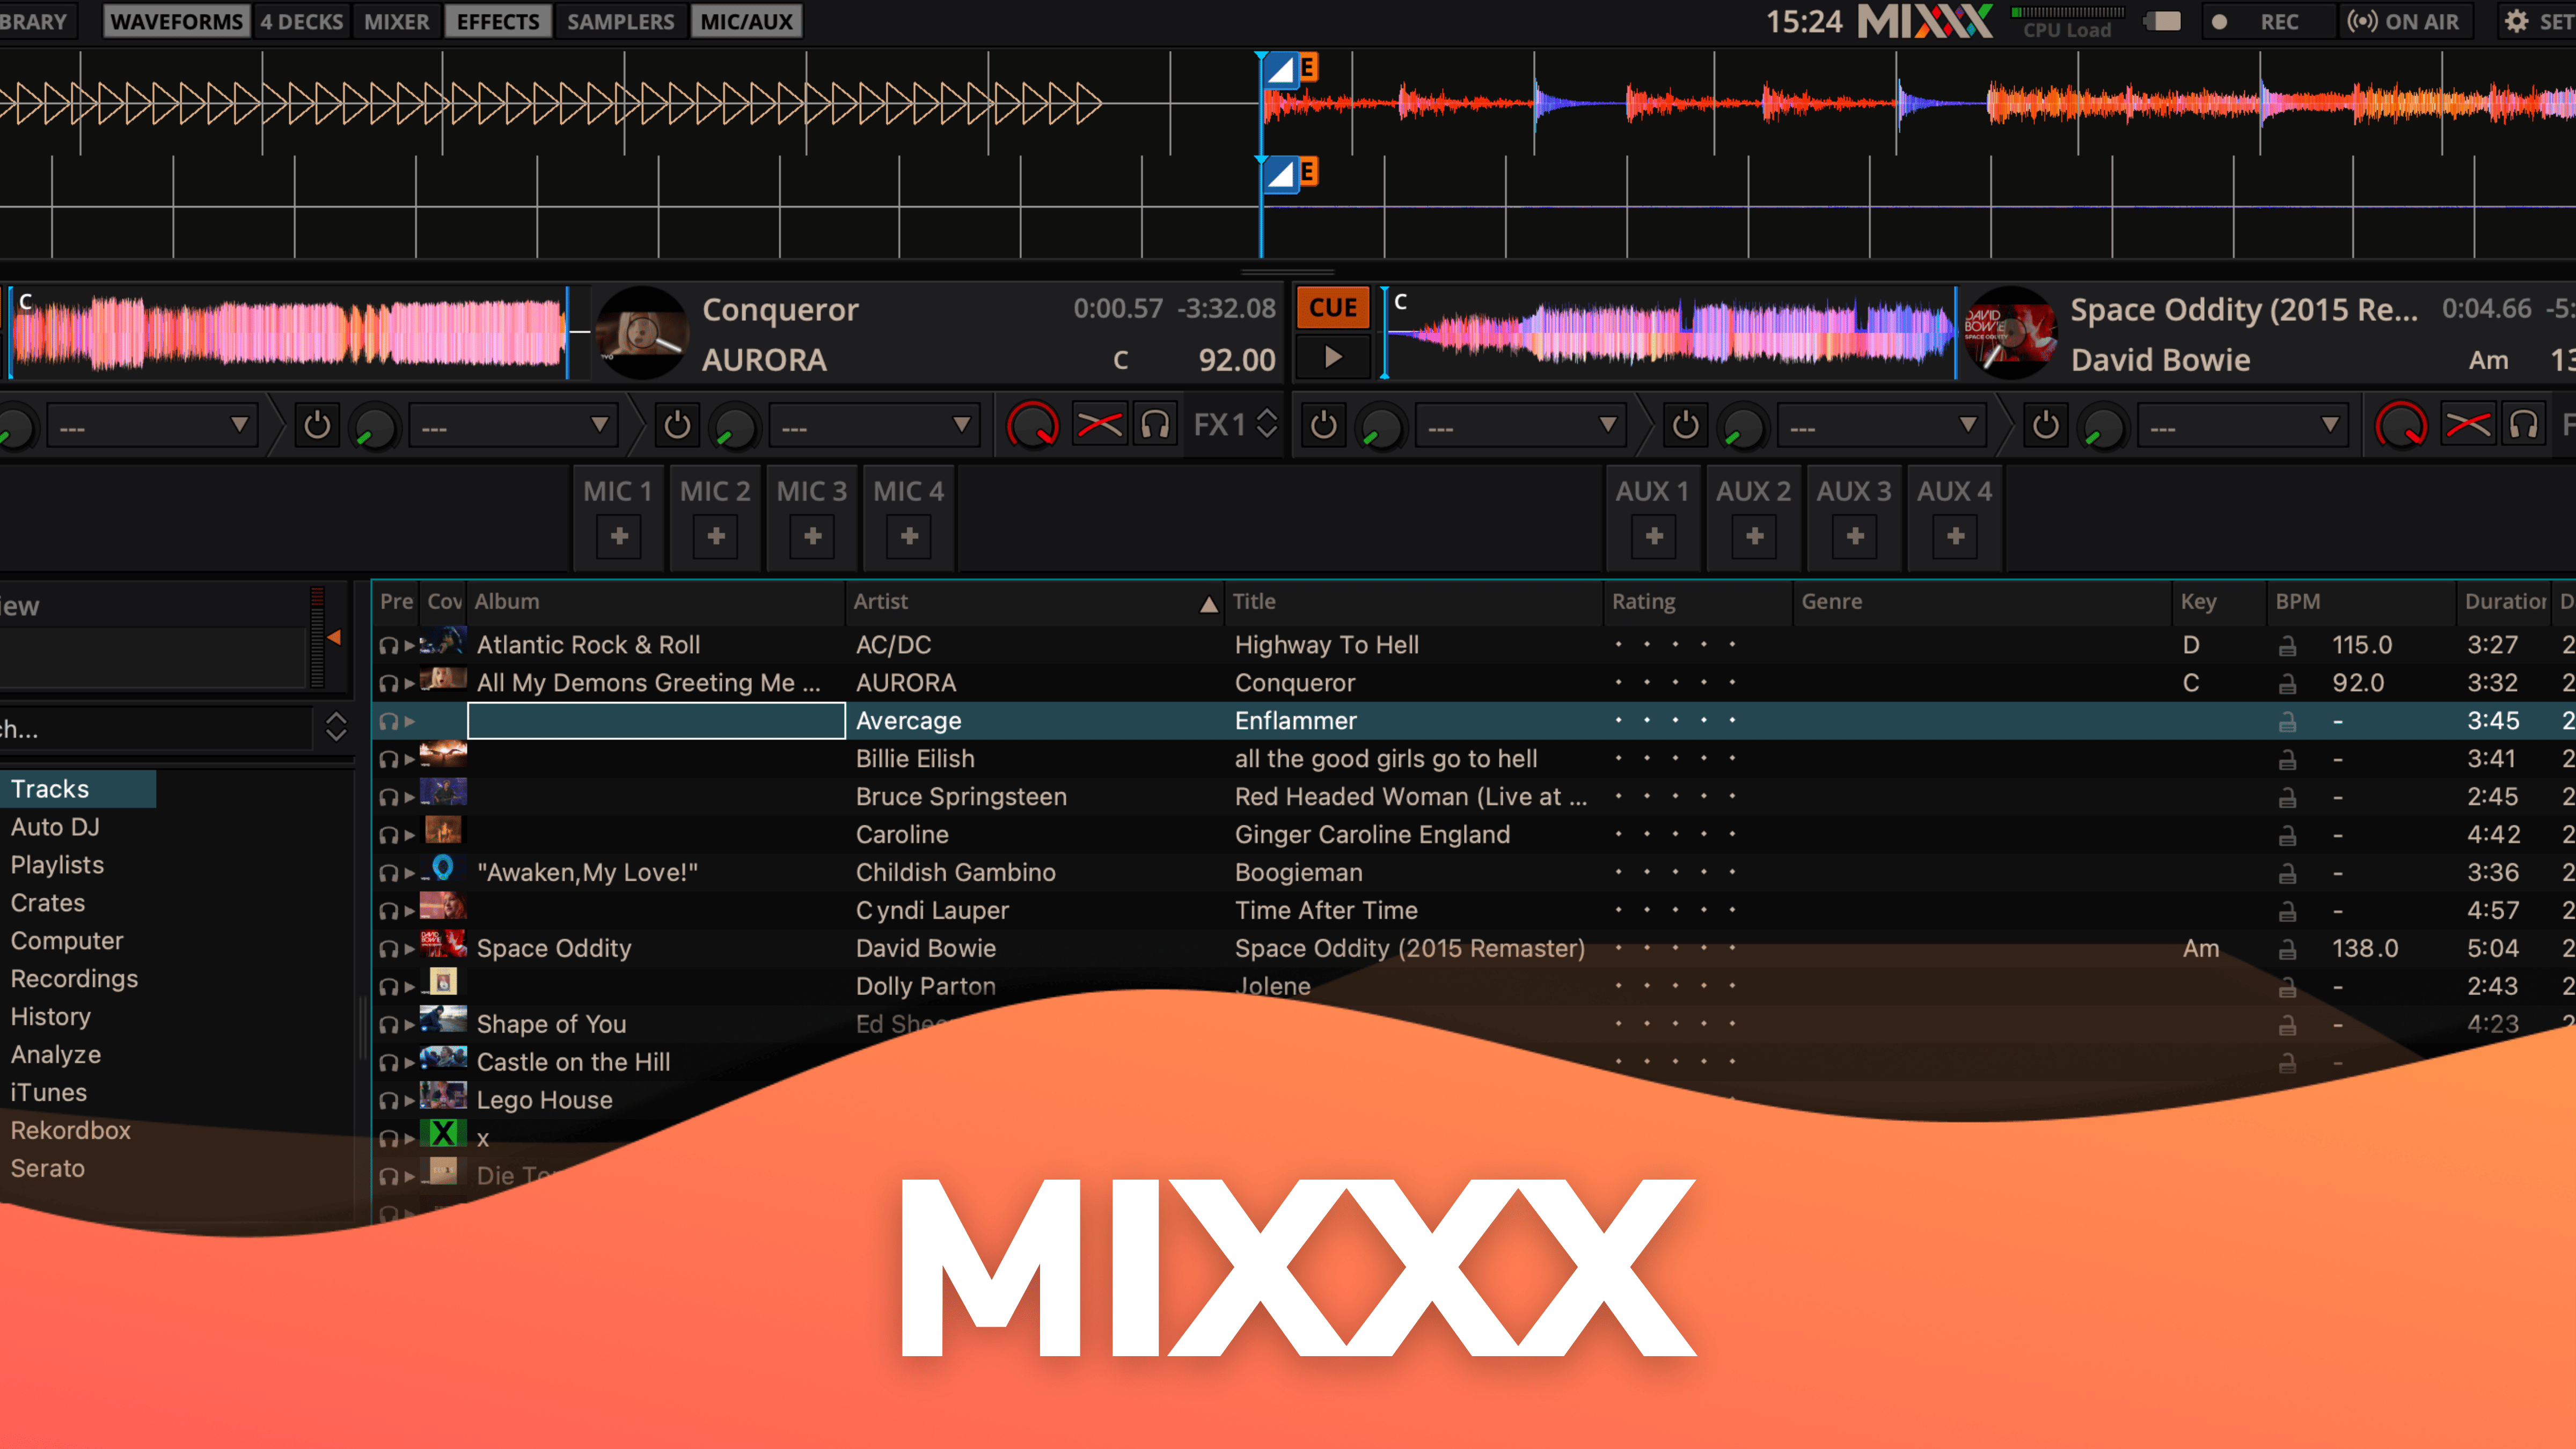Open Recordings in the sidebar
Screen dimensions: 2576x1449
pos(74,979)
